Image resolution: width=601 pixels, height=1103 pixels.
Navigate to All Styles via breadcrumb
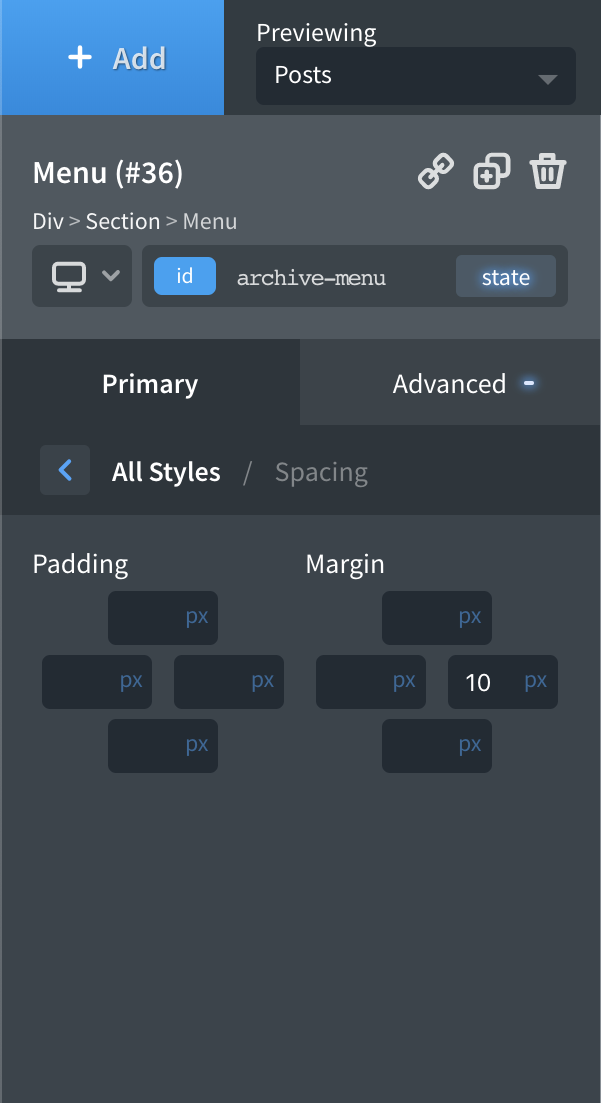pyautogui.click(x=165, y=471)
